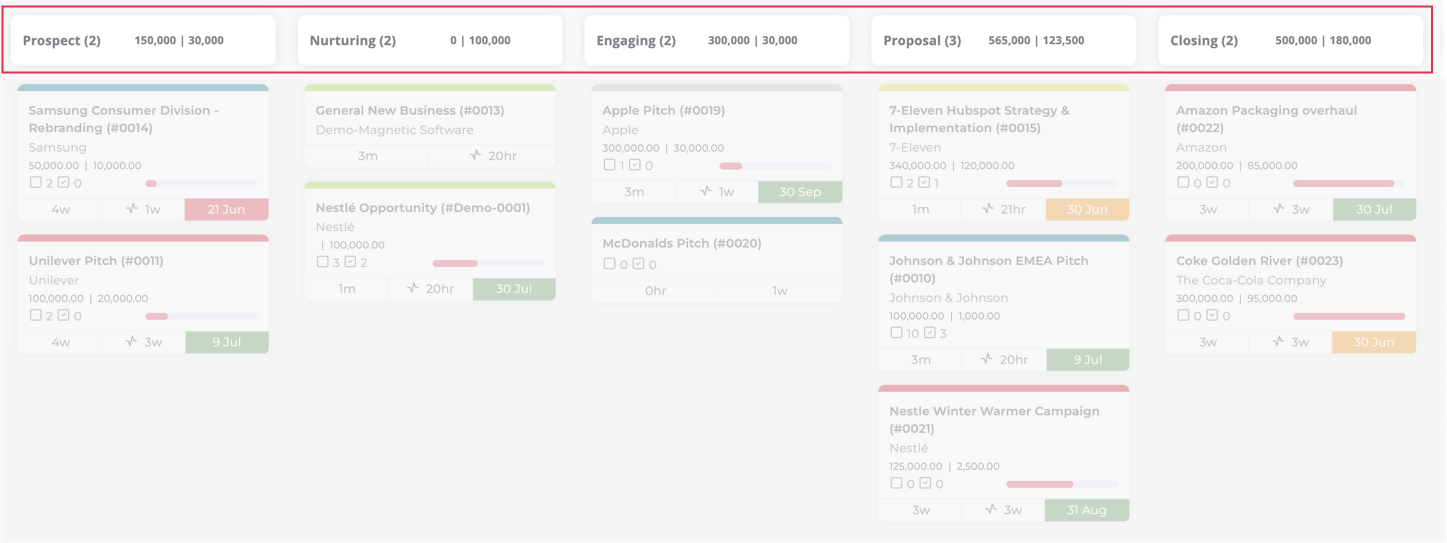
Task: Click completed-tasks tick icon on Unilever Pitch card
Action: click(x=63, y=316)
